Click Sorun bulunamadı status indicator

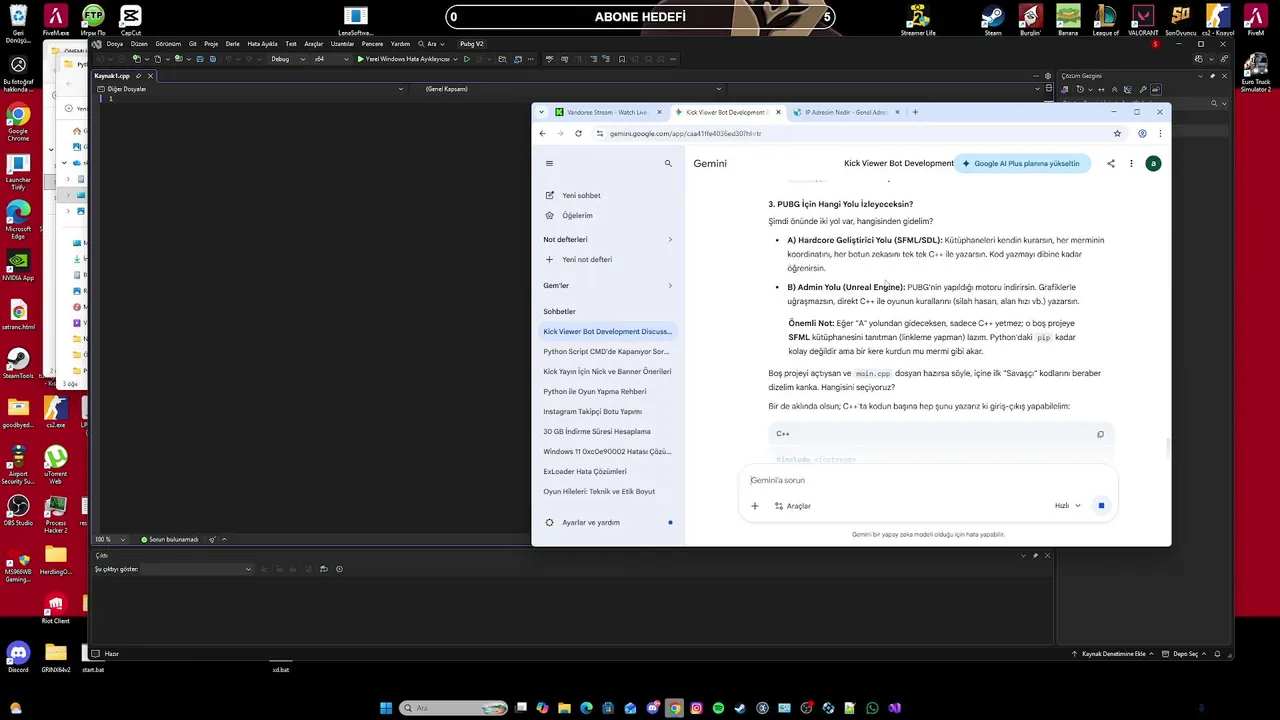click(170, 539)
